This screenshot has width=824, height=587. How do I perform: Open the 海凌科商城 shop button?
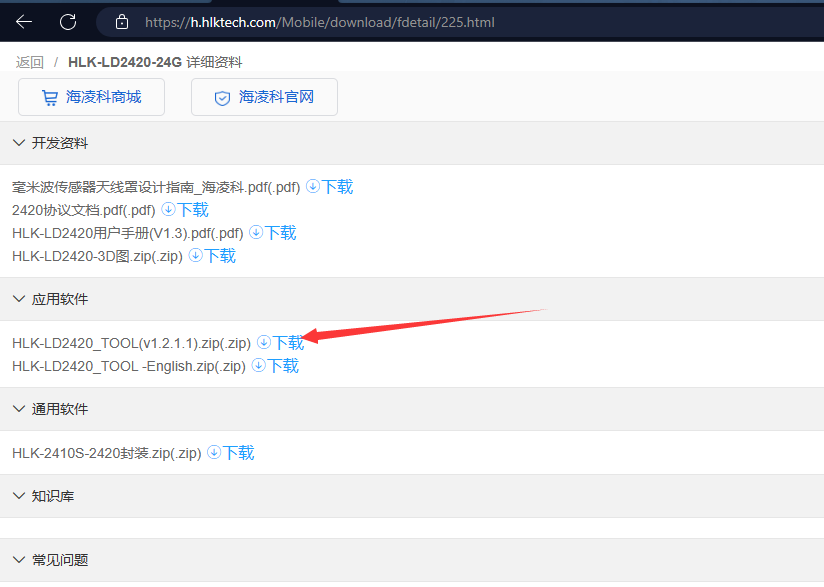coord(91,97)
